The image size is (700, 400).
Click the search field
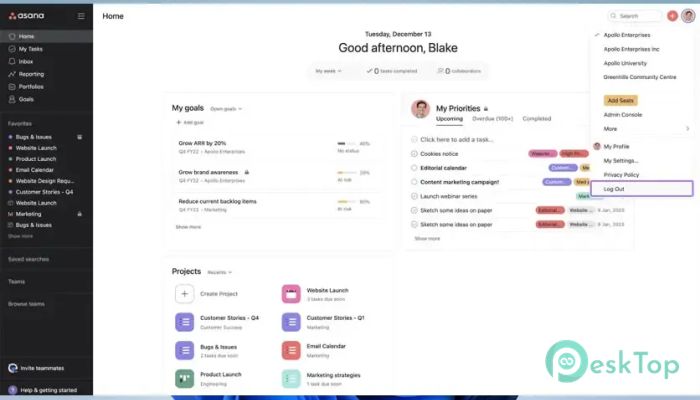tap(634, 16)
